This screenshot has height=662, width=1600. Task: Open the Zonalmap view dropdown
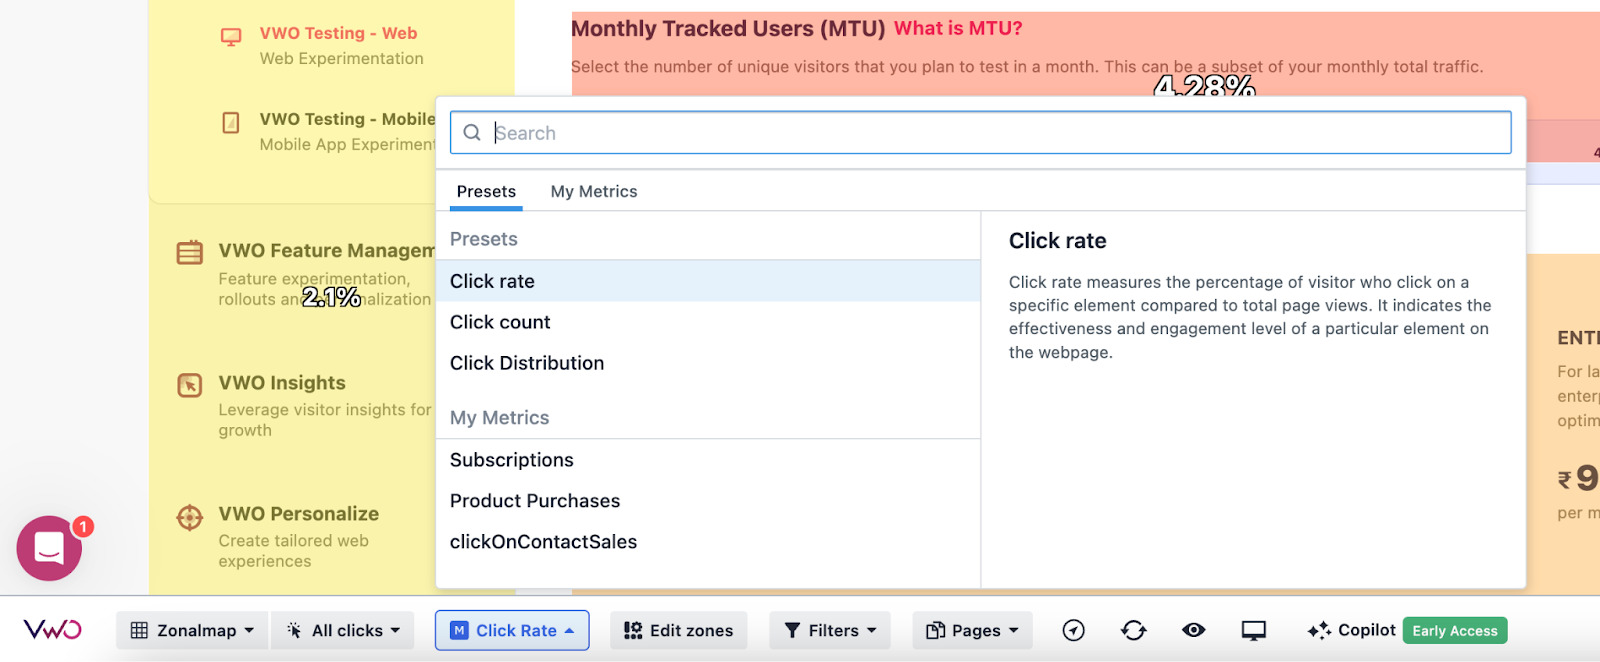pos(192,631)
